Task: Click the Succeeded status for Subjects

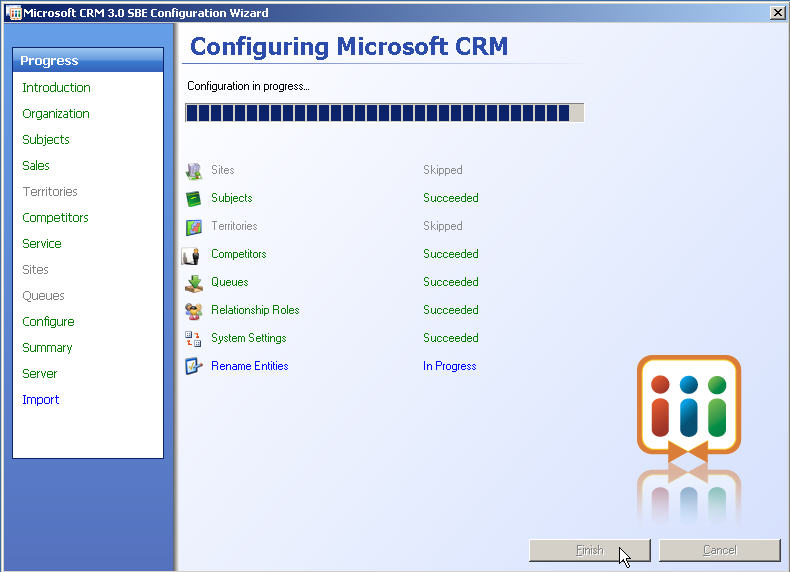Action: [451, 198]
